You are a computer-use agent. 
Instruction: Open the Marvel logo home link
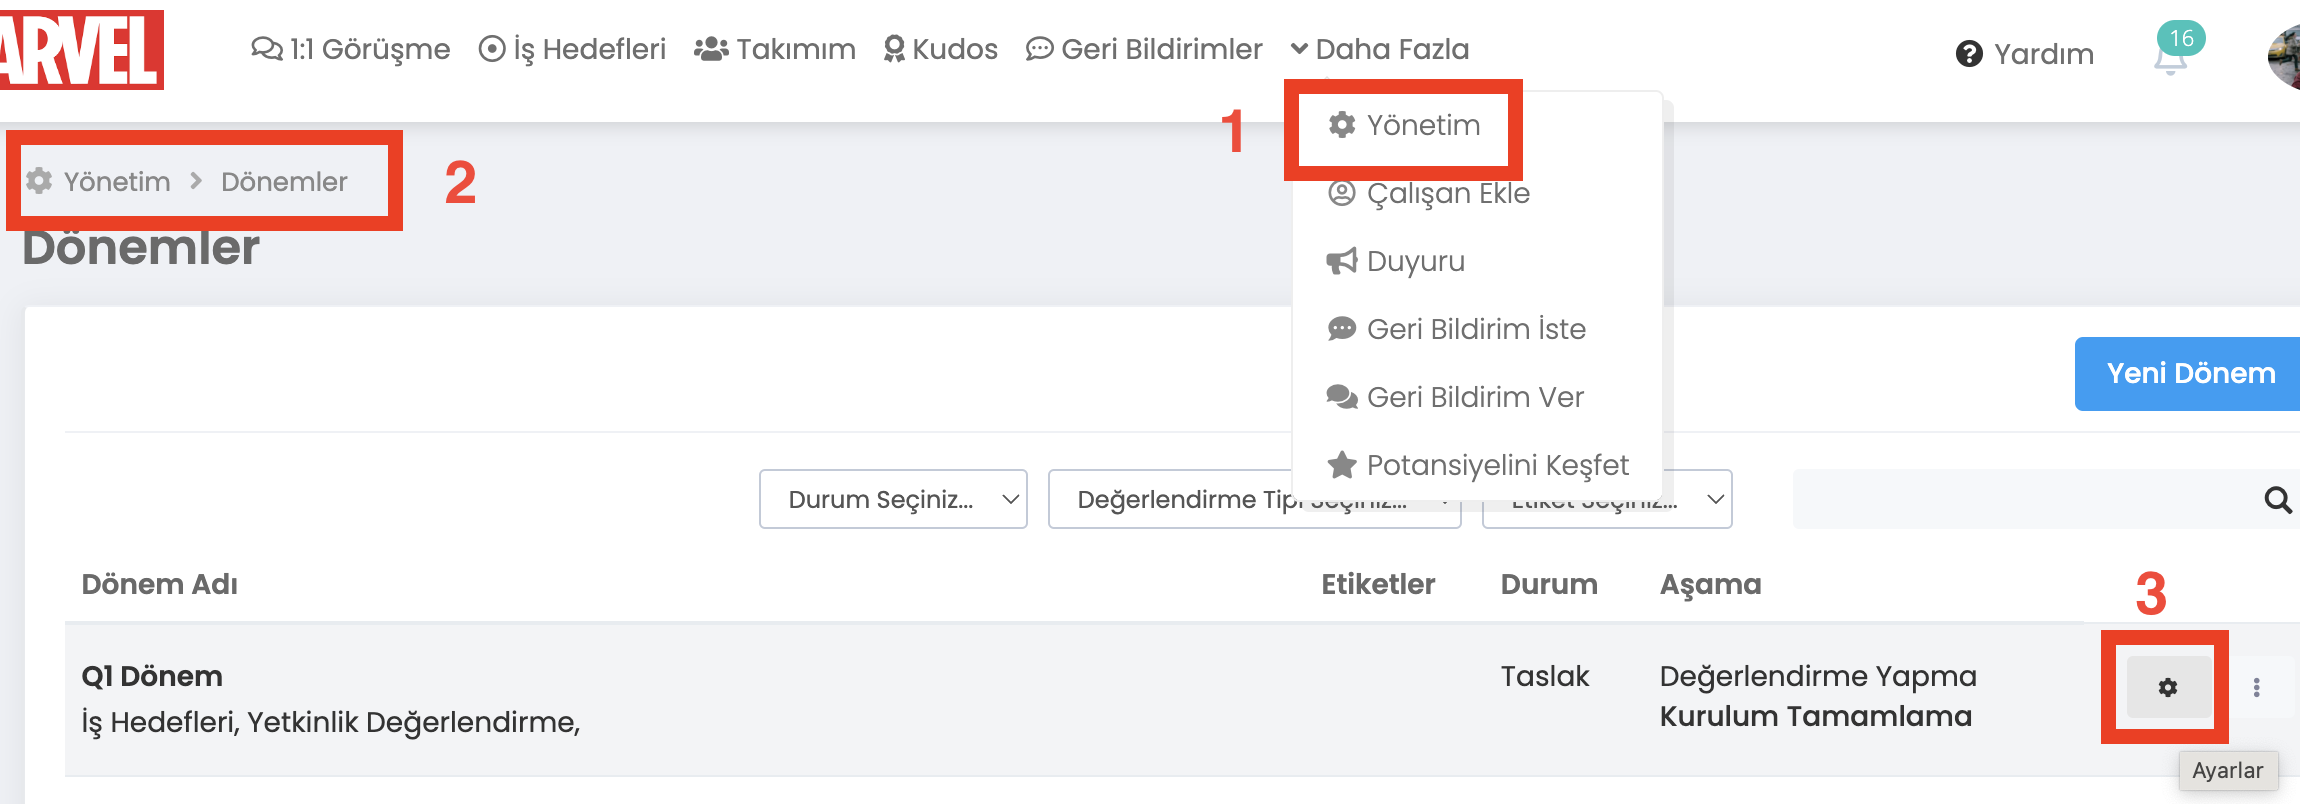(x=80, y=50)
